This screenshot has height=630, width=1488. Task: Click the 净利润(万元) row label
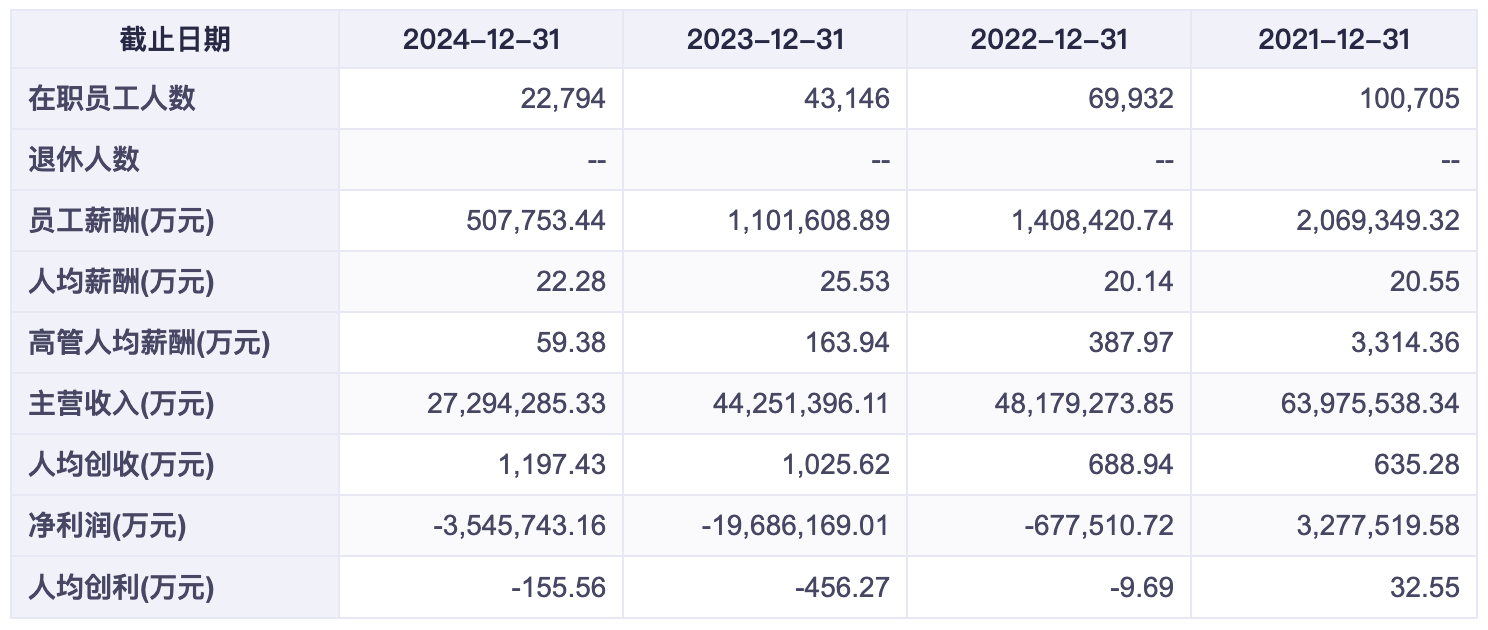107,526
